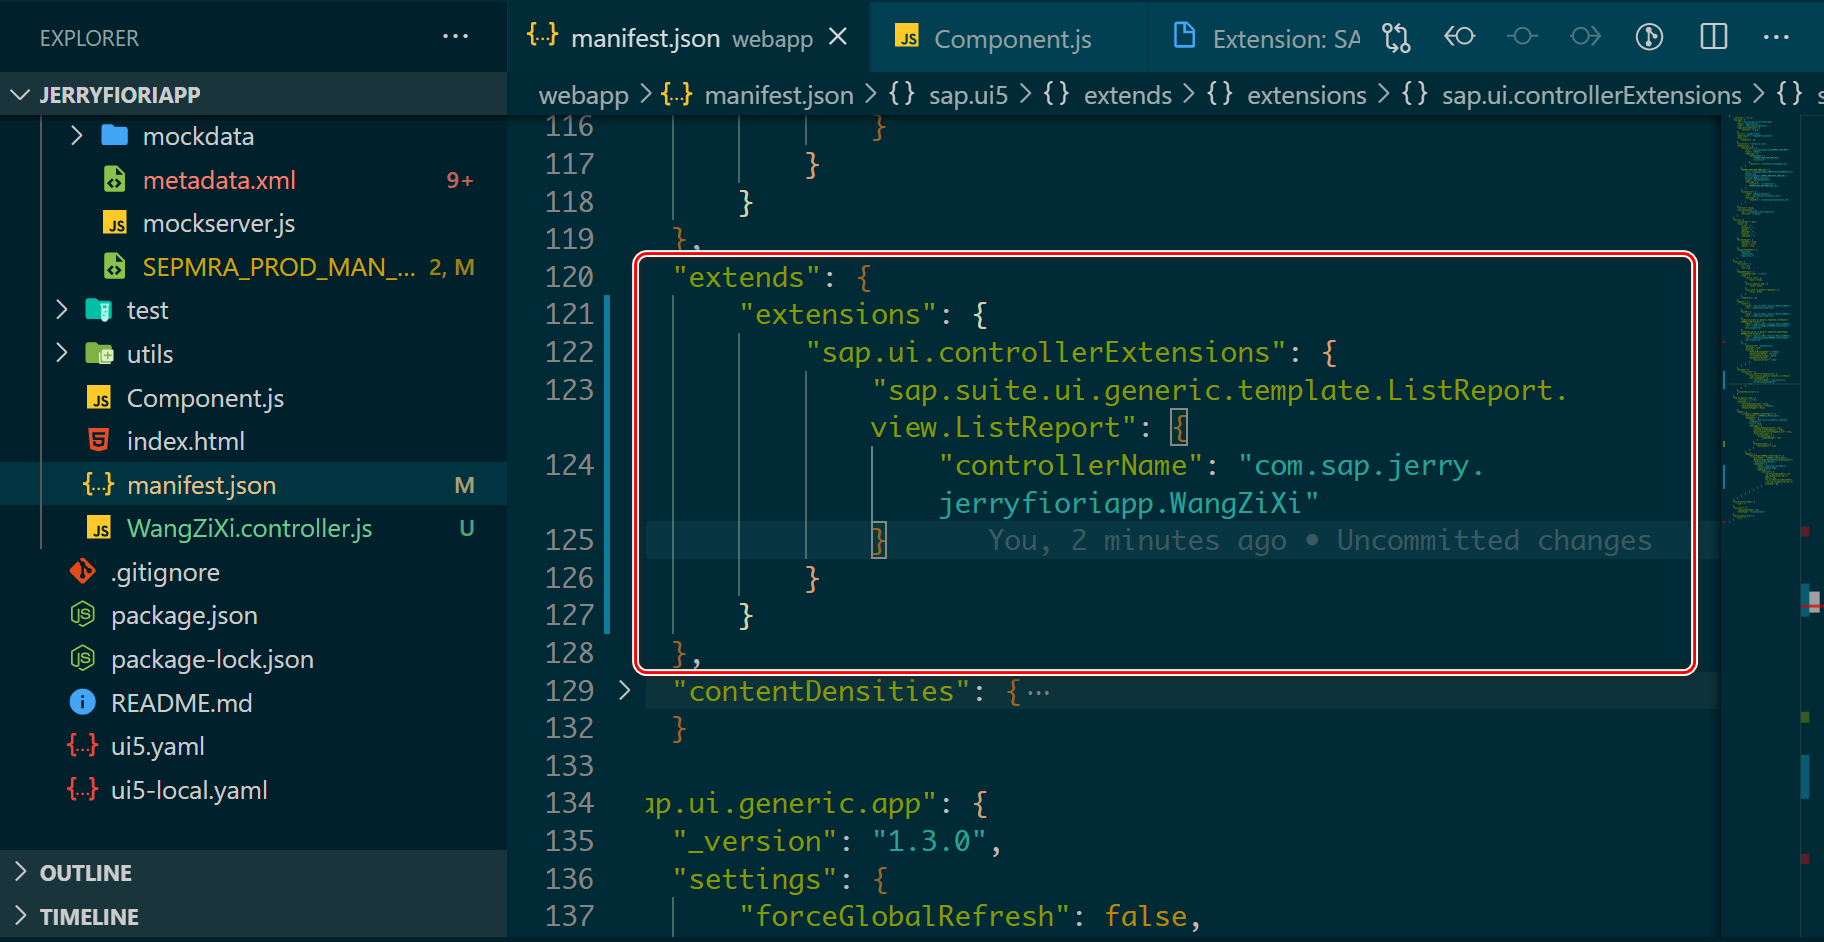Click the node icon beside package.json
Image resolution: width=1824 pixels, height=942 pixels.
coord(83,614)
